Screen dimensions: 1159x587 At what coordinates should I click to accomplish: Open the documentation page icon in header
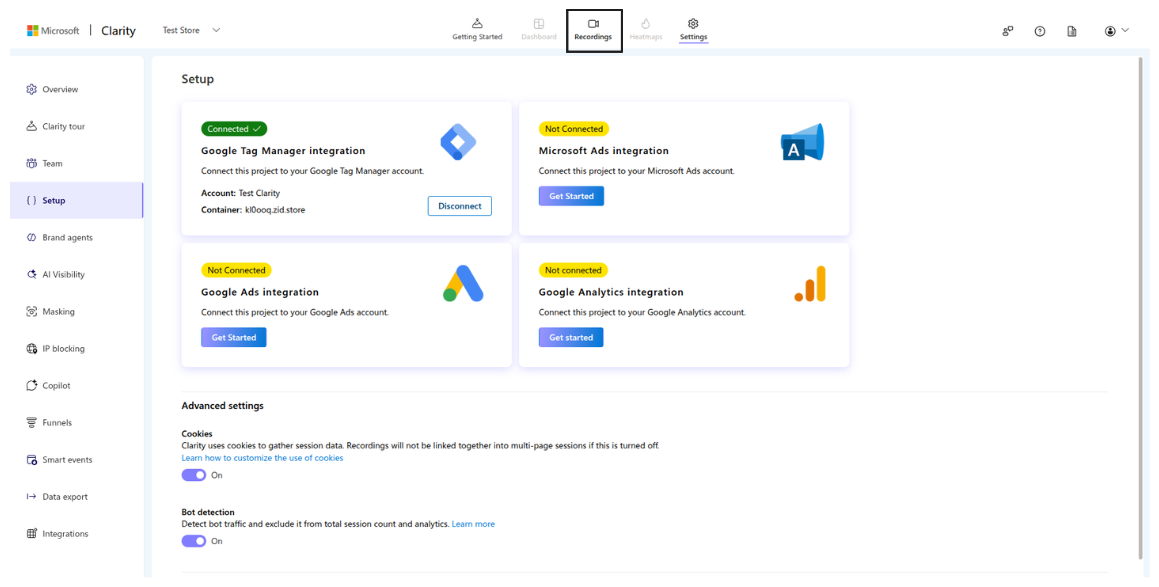click(1072, 31)
